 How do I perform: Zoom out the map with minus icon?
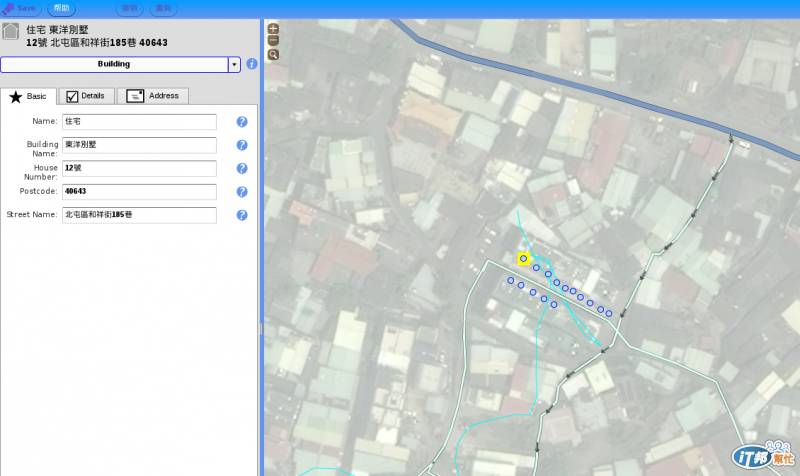pos(273,41)
